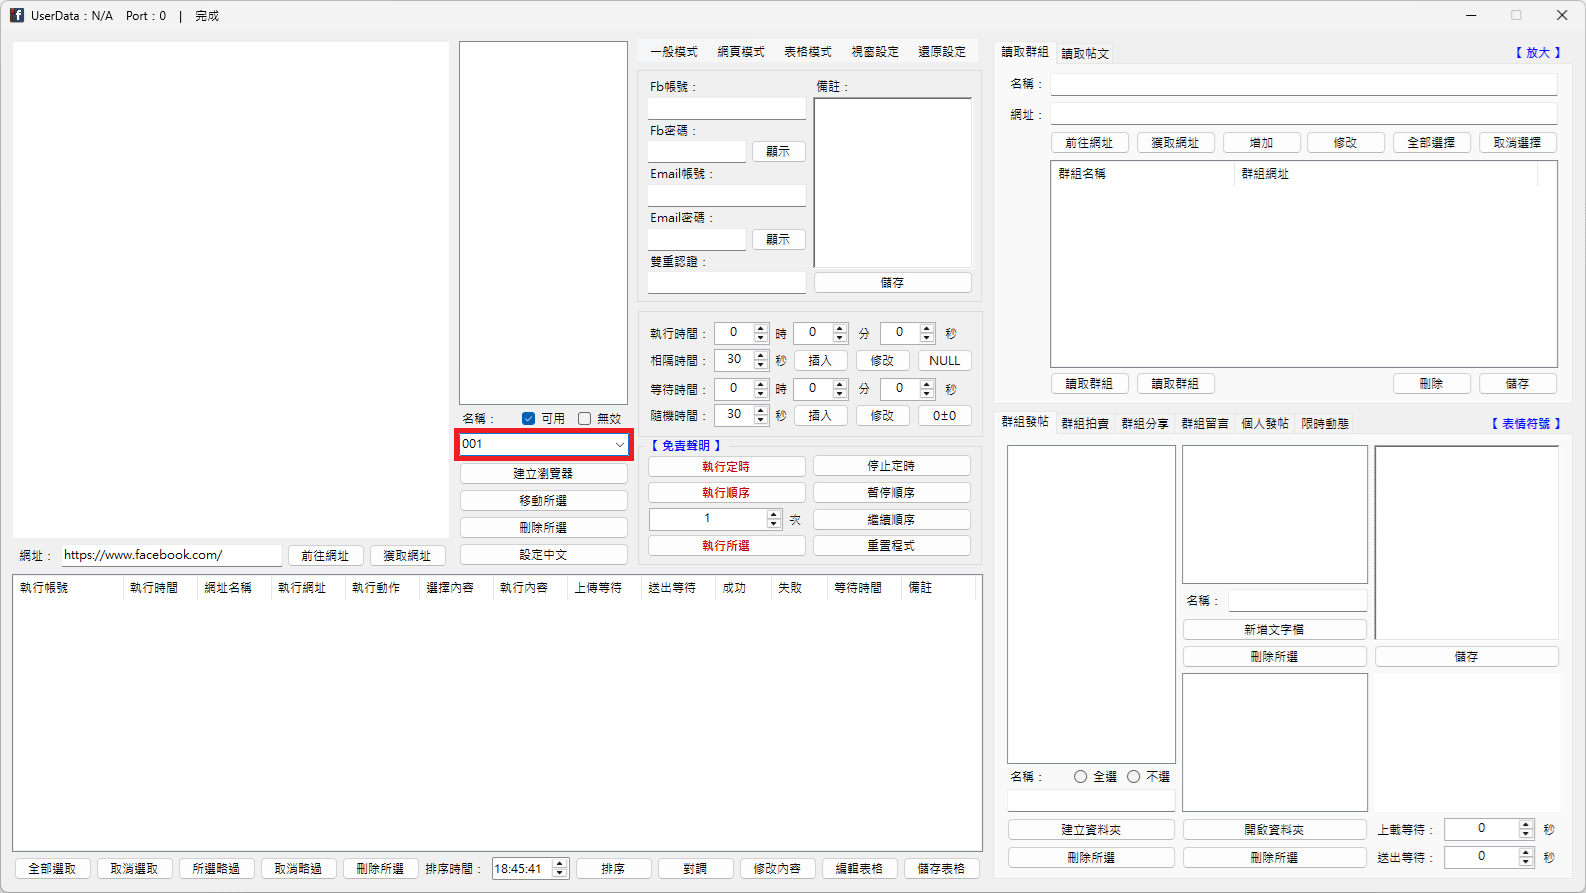The height and width of the screenshot is (893, 1586).
Task: Click the 0±0 button
Action: 944,415
